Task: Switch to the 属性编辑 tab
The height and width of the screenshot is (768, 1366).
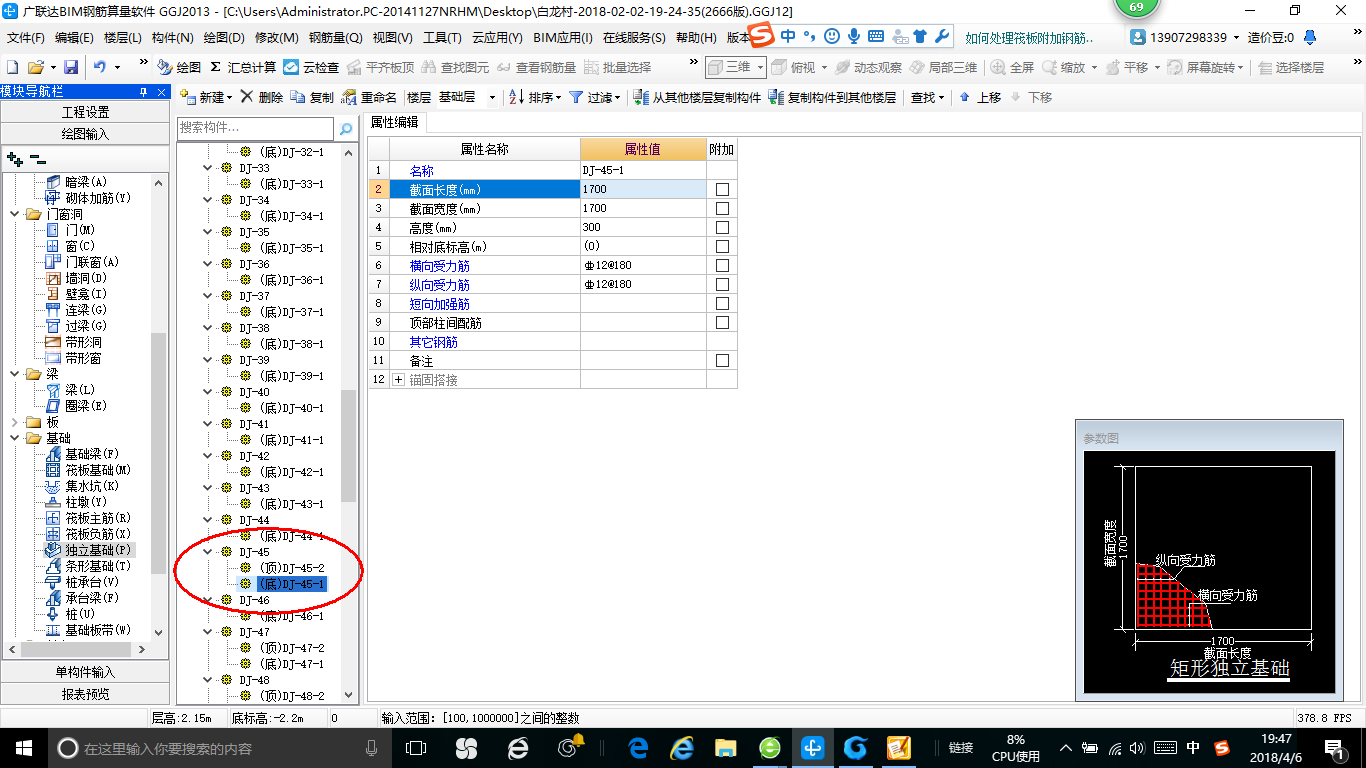Action: 394,122
